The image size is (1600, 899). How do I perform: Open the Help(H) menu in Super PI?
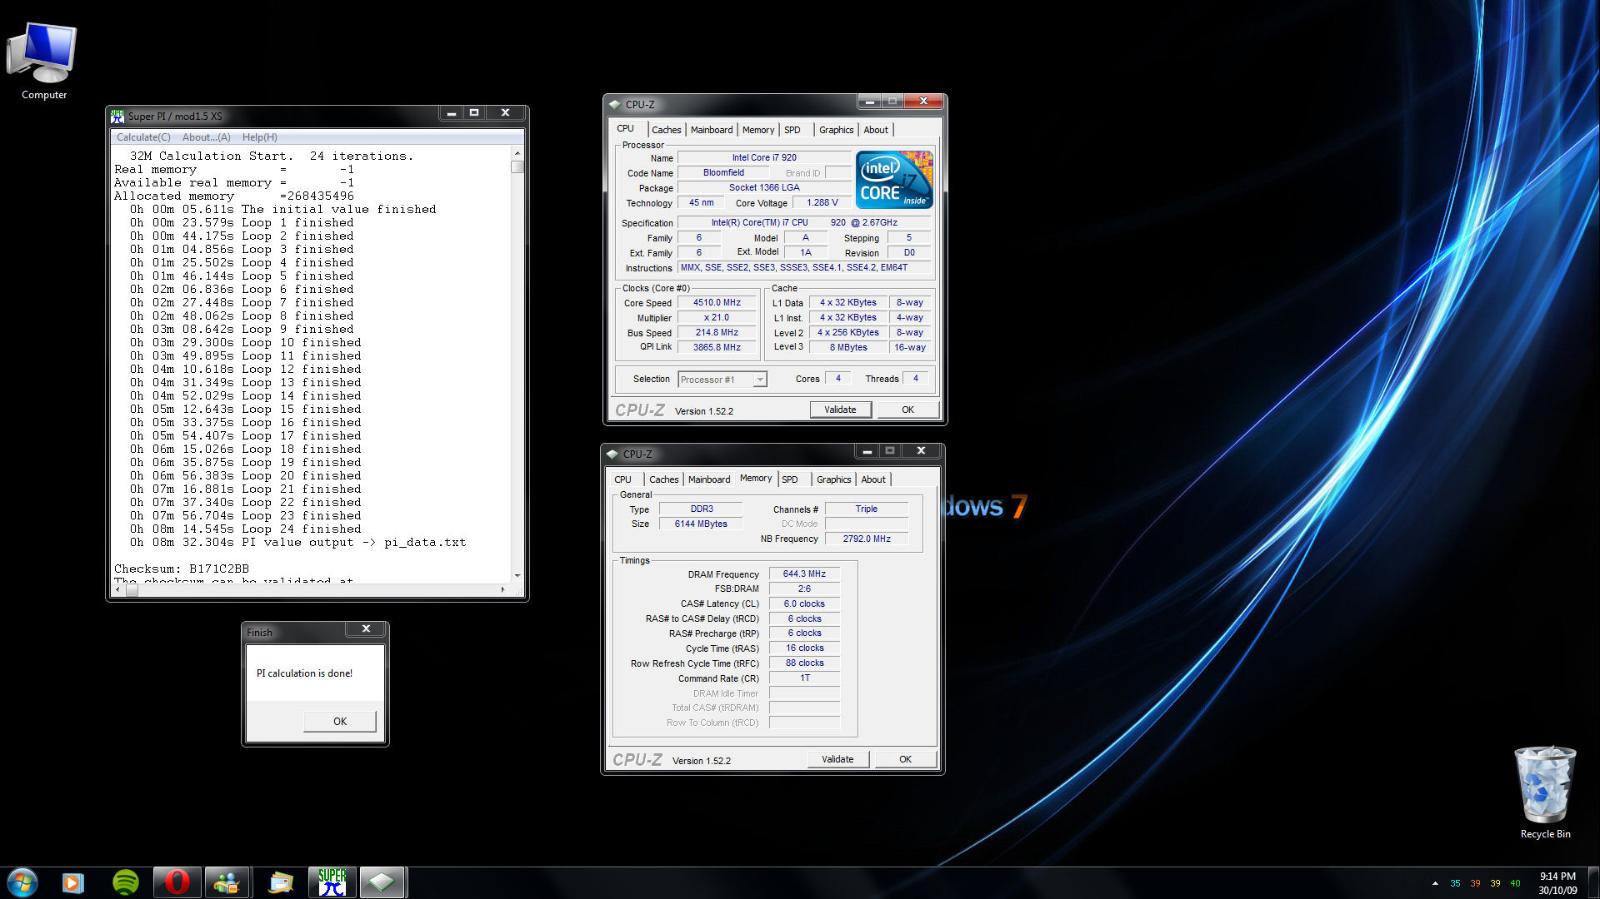tap(260, 137)
